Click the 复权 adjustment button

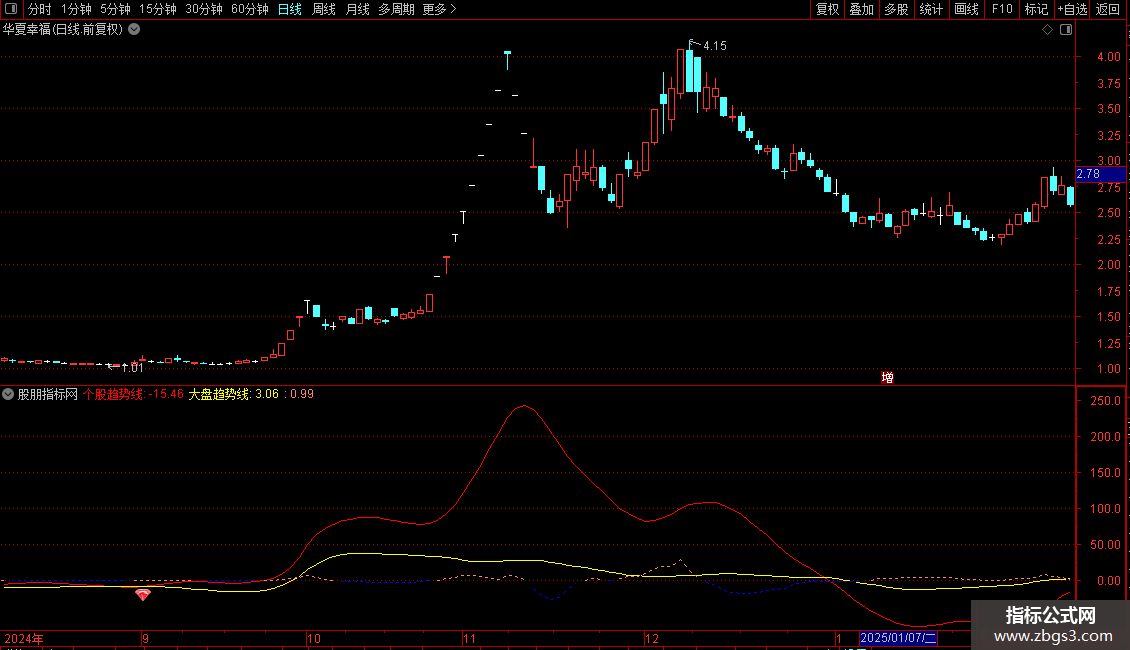(827, 9)
